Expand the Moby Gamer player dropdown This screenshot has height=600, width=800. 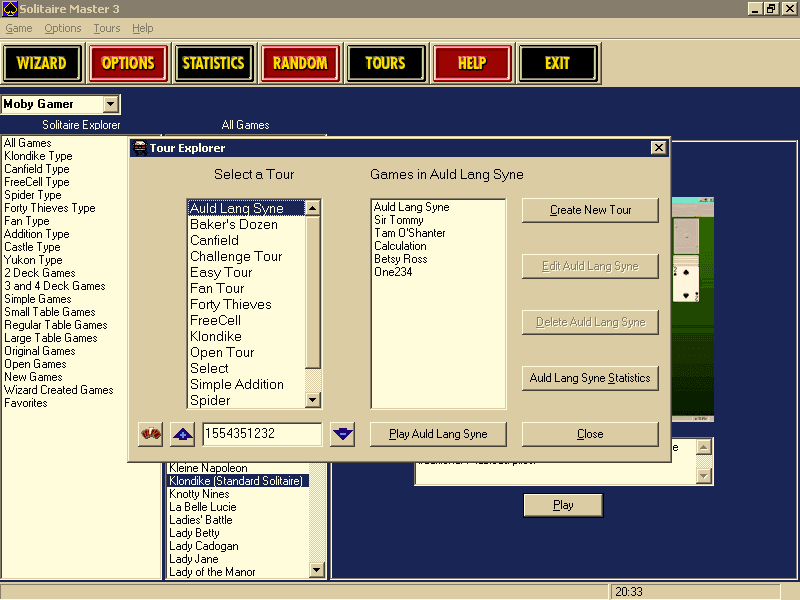[110, 104]
